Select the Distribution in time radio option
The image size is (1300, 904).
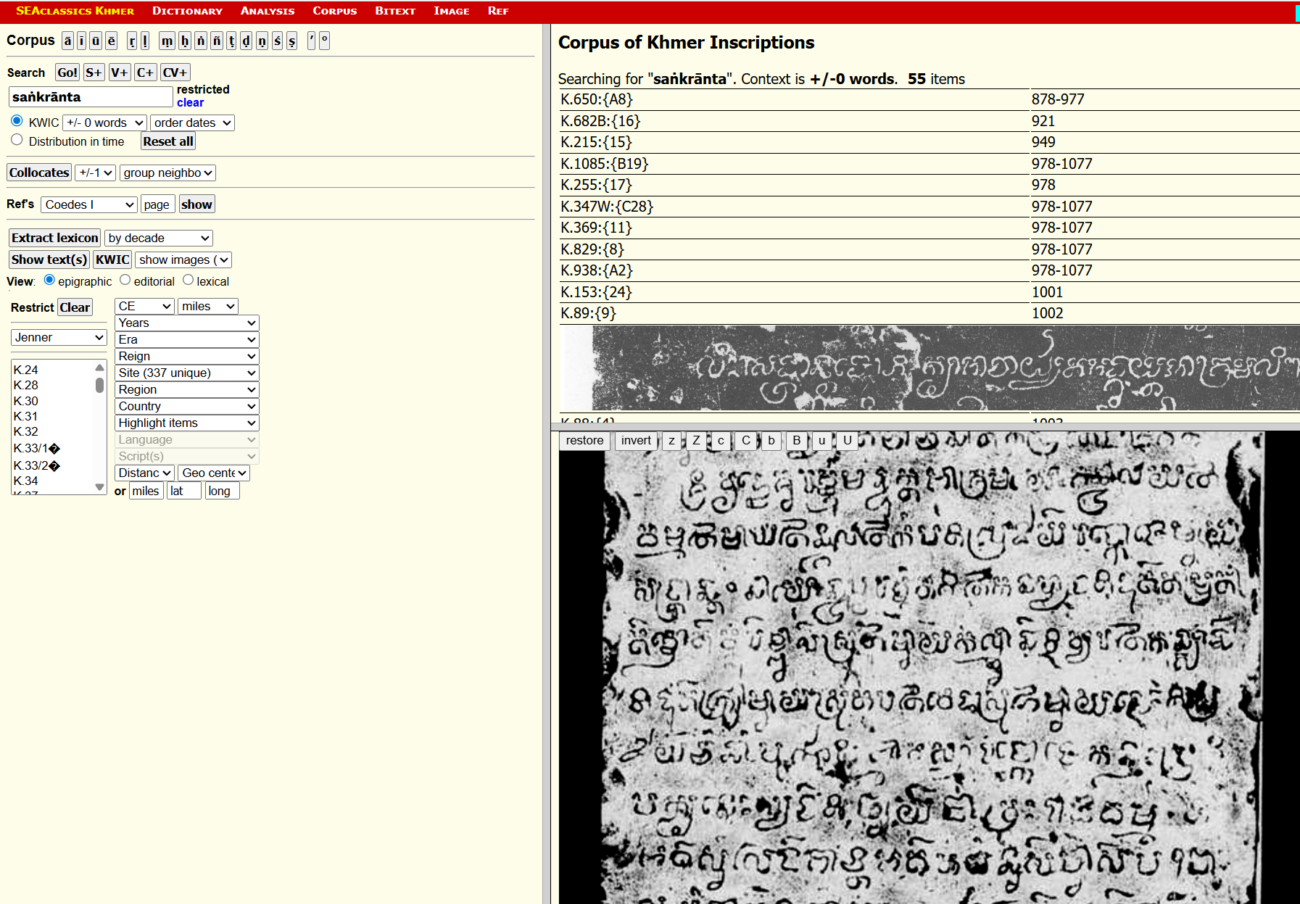click(x=17, y=140)
